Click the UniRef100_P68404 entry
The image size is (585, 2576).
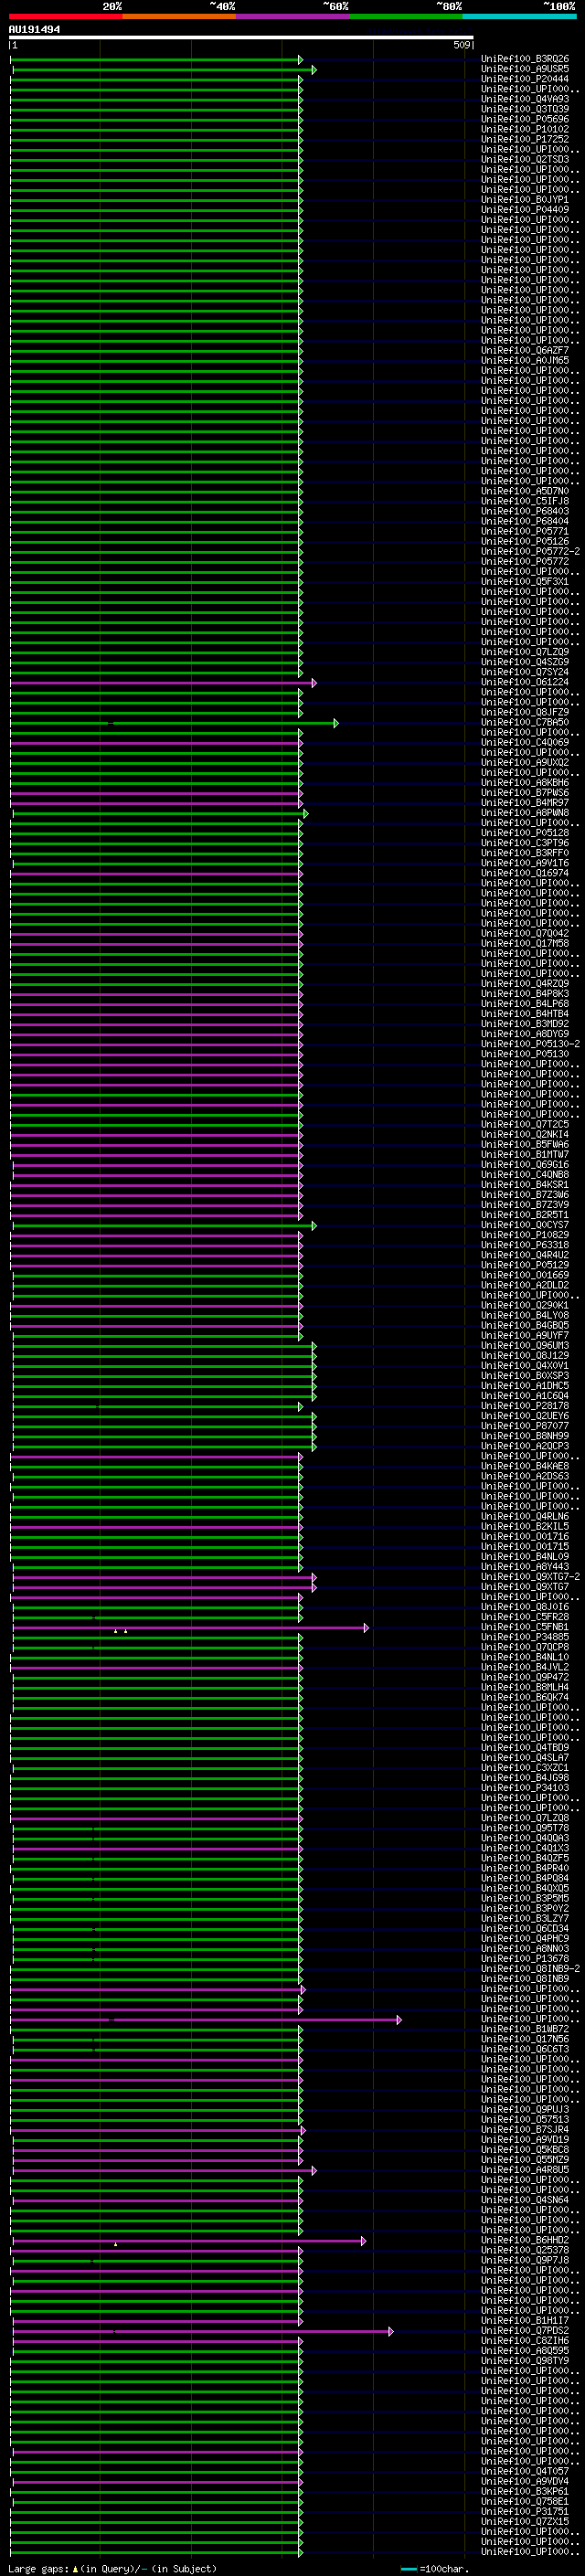pos(525,521)
